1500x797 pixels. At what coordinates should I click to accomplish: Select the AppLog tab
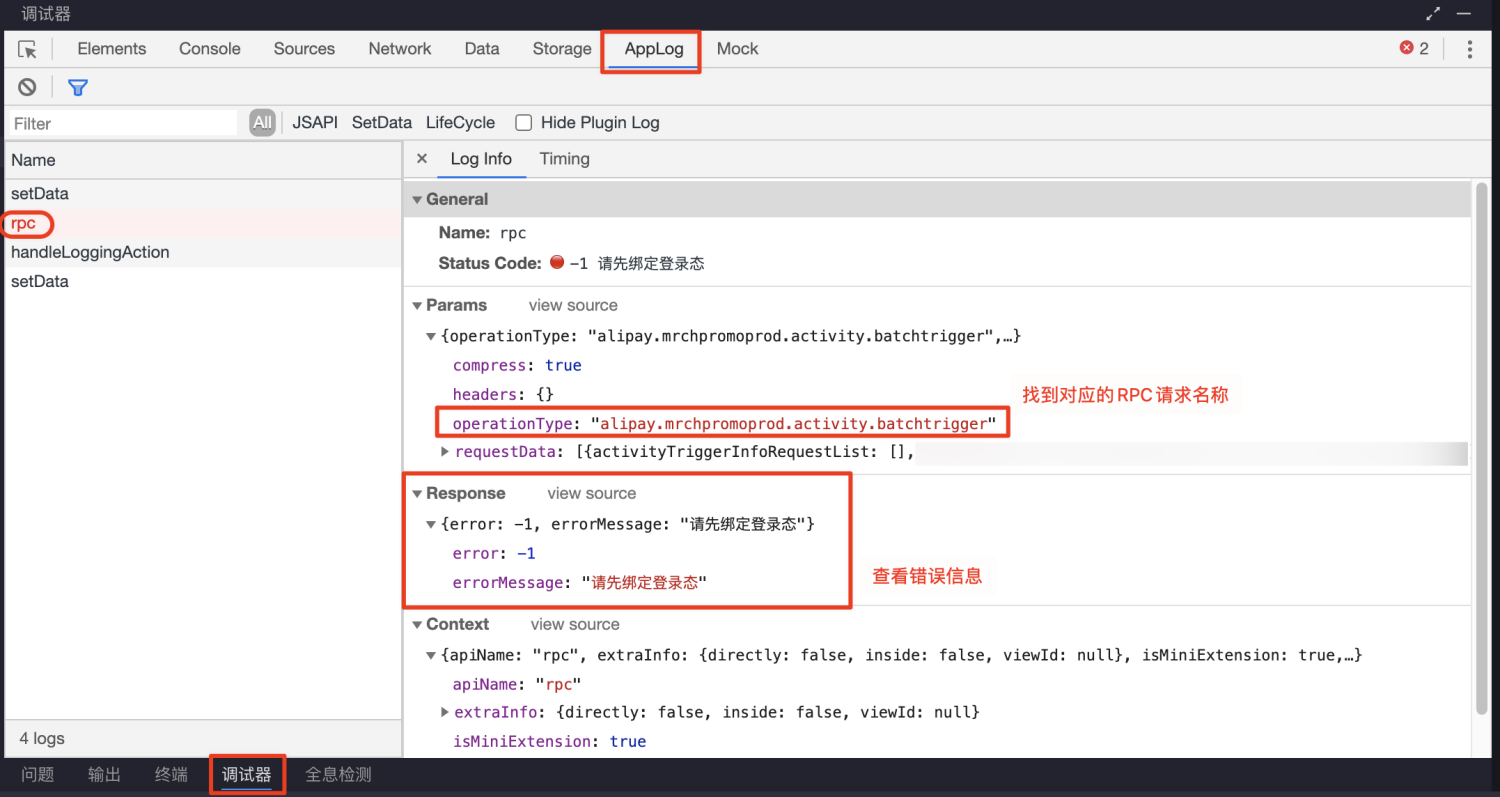pyautogui.click(x=654, y=48)
